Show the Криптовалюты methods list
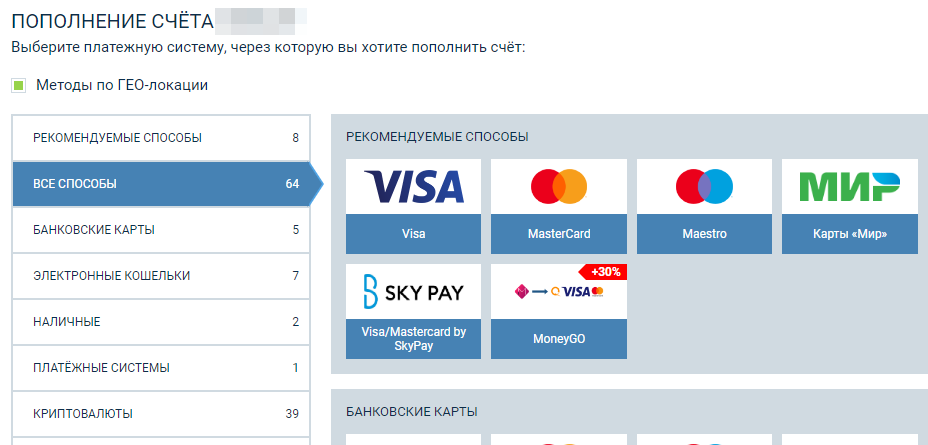The image size is (928, 445). pyautogui.click(x=160, y=414)
